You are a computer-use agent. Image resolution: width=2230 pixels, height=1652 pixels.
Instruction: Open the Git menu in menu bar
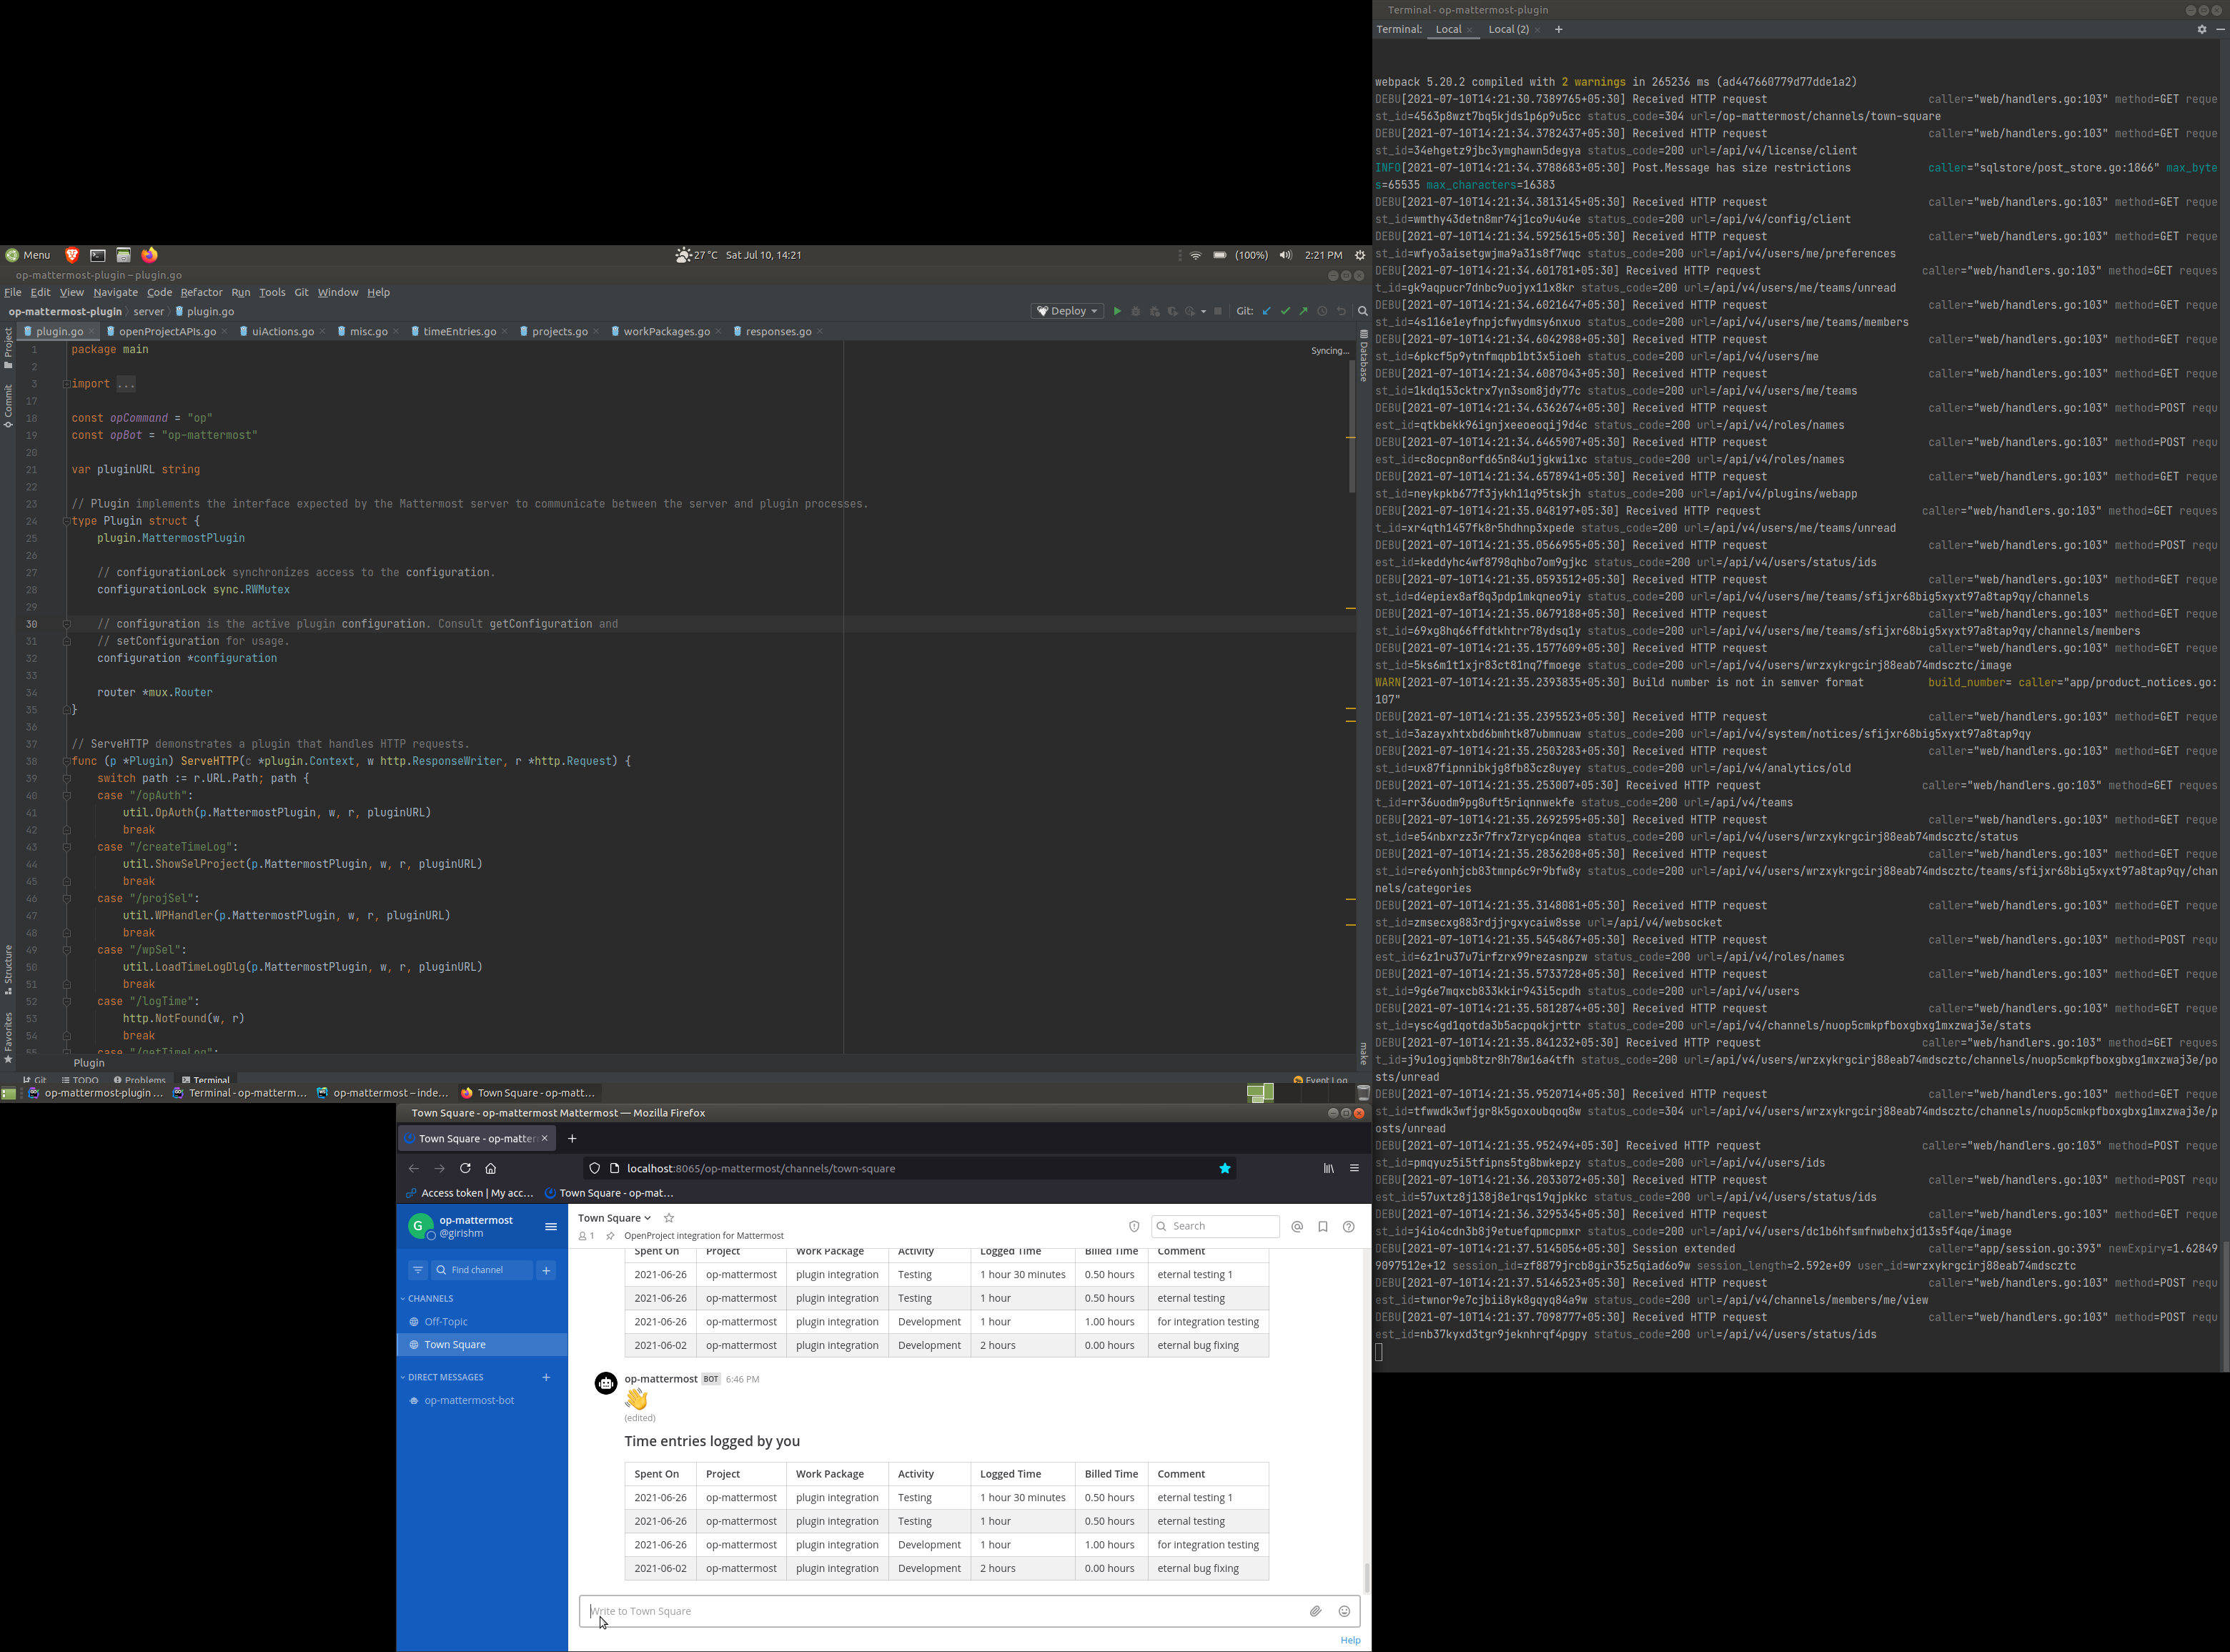pyautogui.click(x=301, y=292)
